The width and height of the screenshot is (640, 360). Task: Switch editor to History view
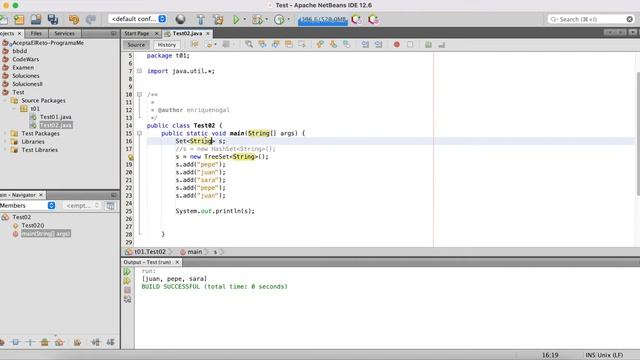(167, 45)
